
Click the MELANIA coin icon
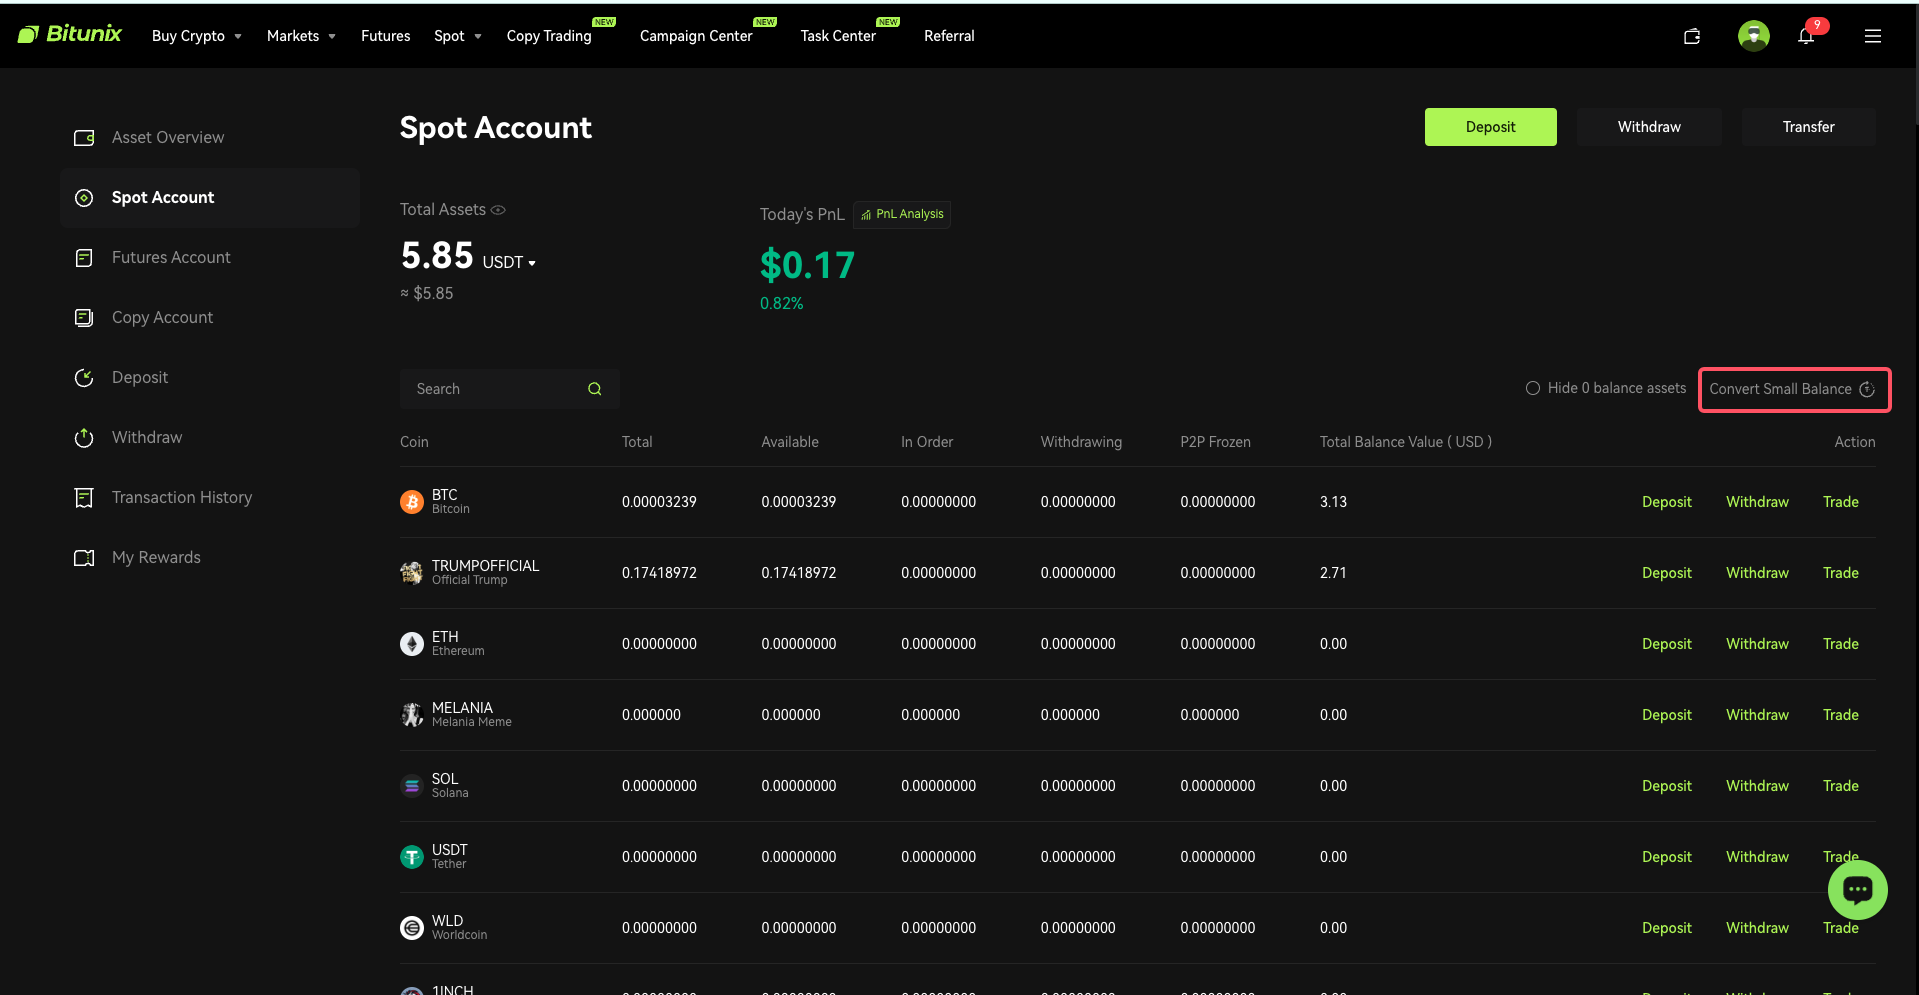coord(412,715)
